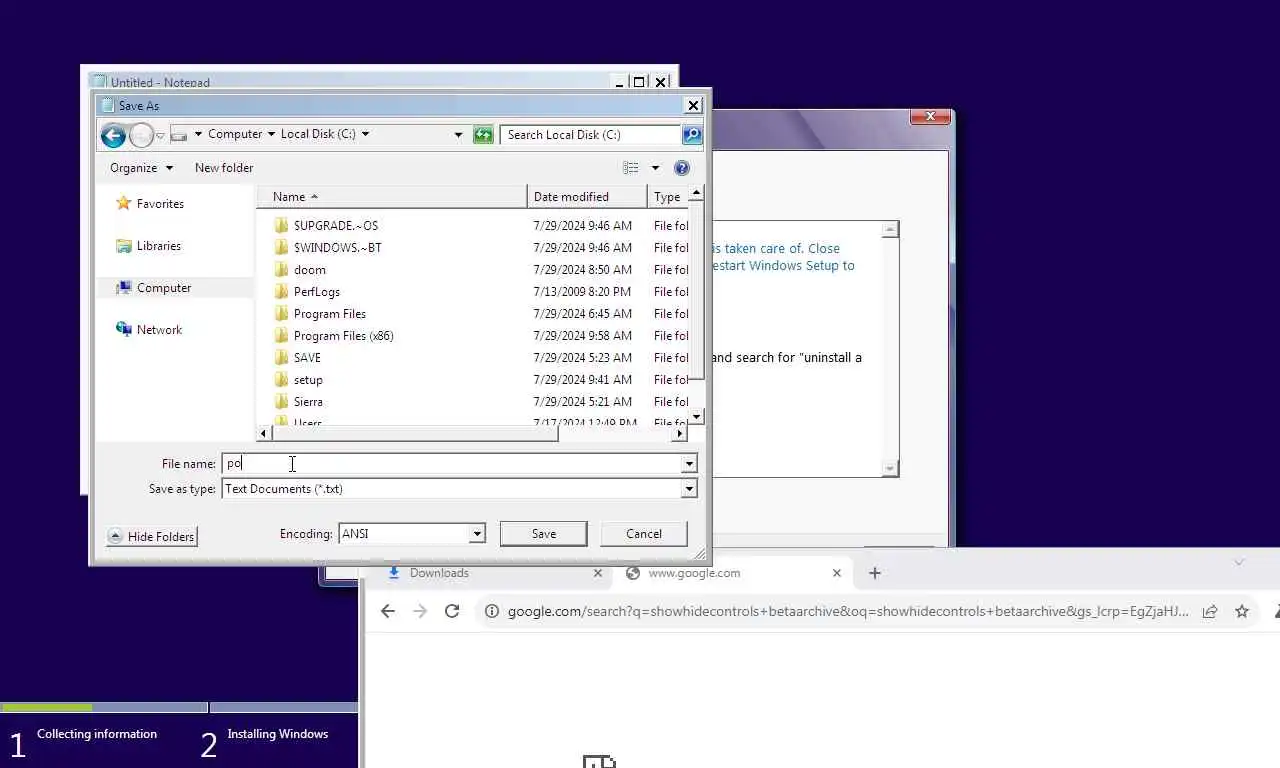Open the File name dropdown arrow

(689, 464)
